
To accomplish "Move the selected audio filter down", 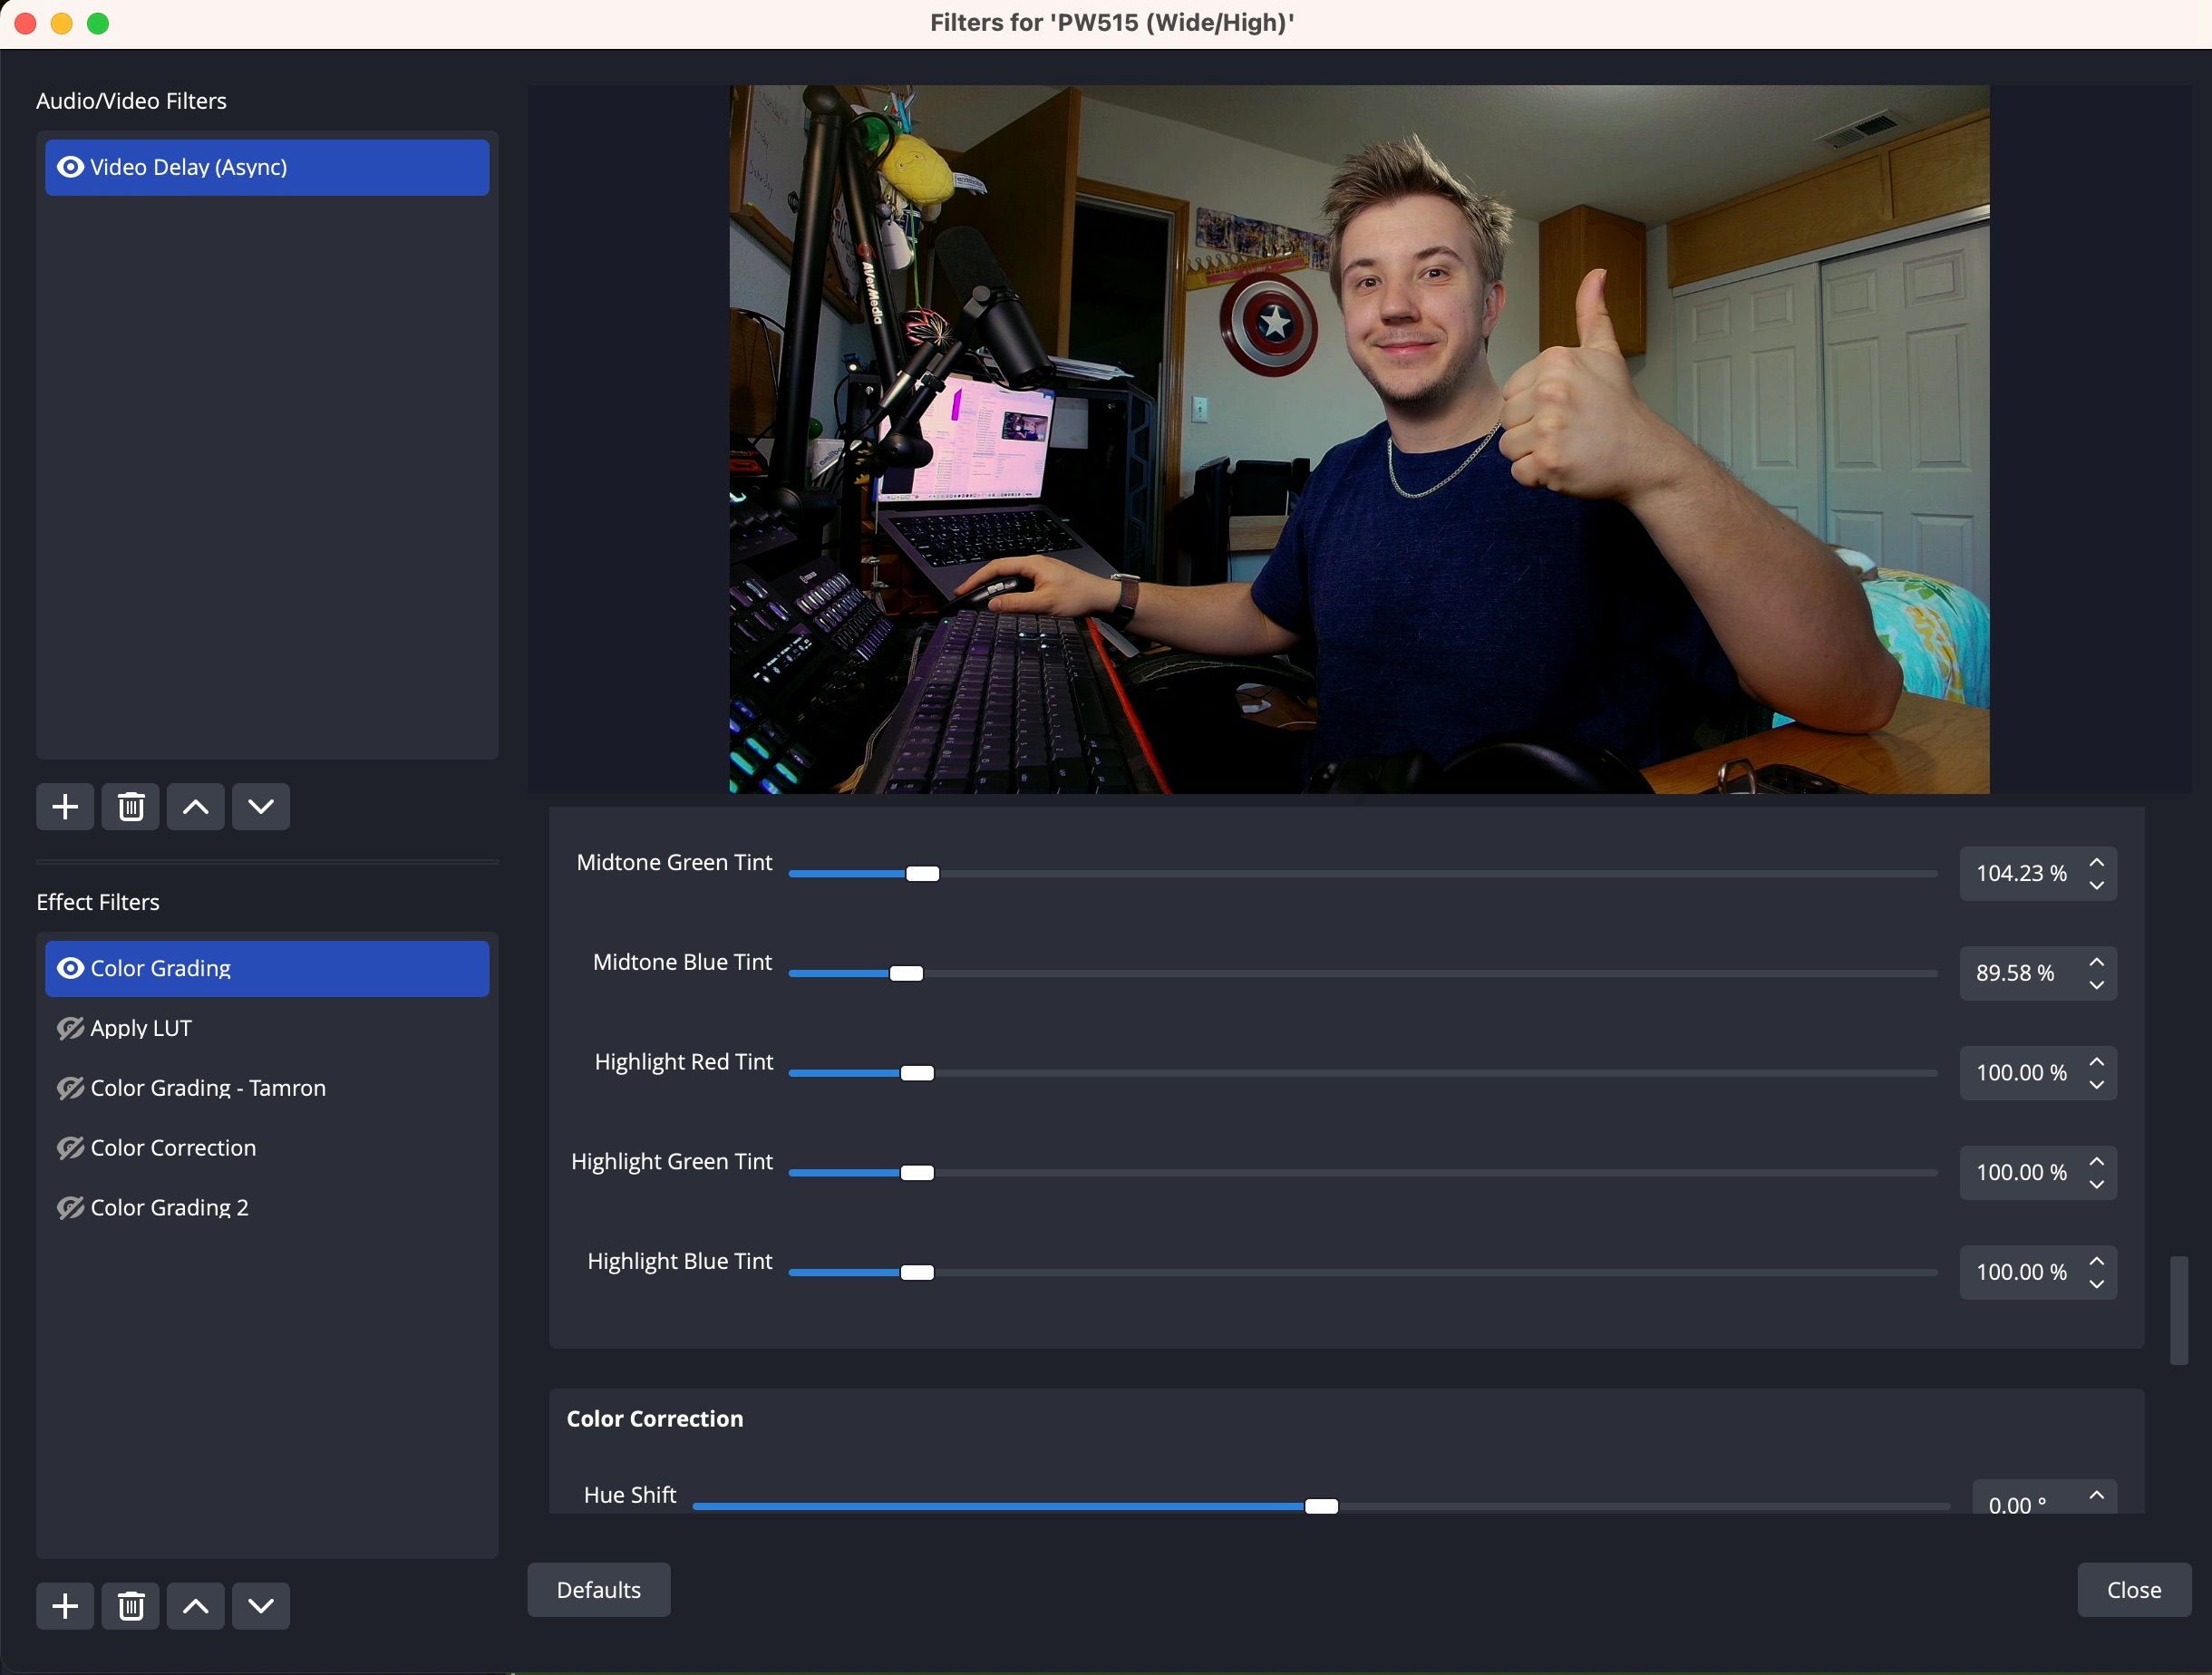I will (260, 806).
